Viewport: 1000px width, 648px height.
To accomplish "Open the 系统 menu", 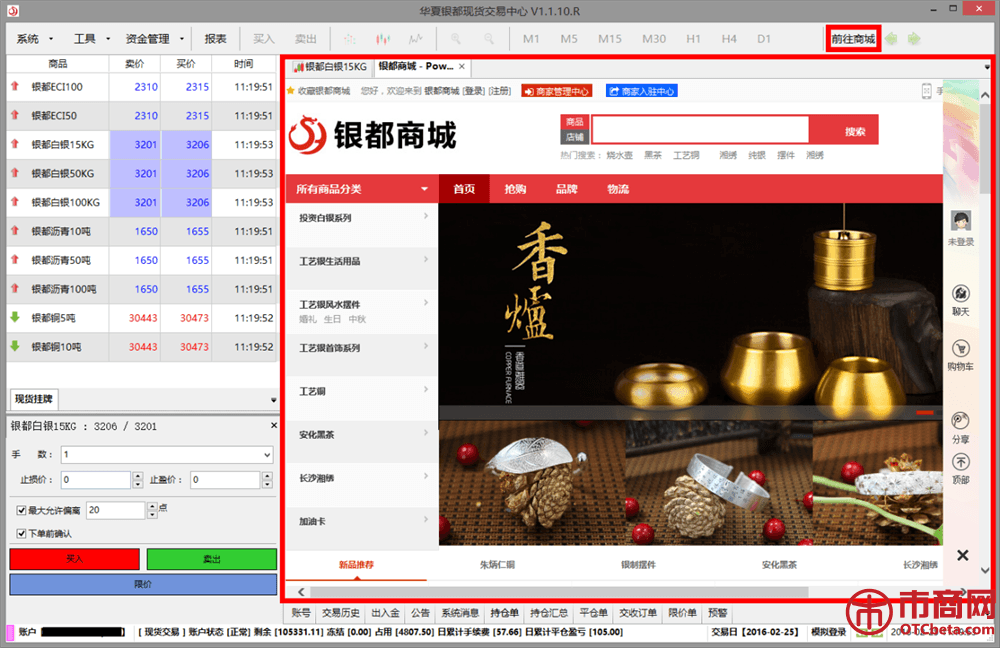I will click(33, 39).
